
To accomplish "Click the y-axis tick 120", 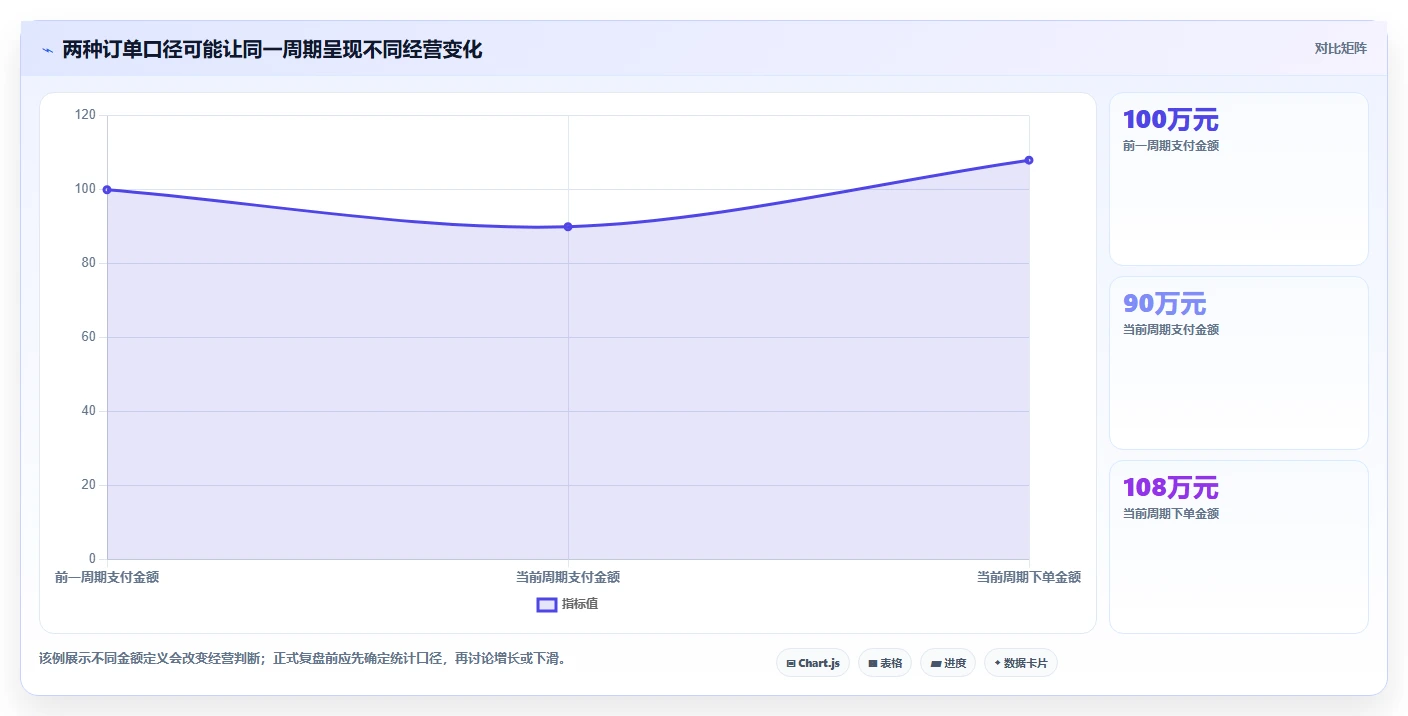I will 86,115.
